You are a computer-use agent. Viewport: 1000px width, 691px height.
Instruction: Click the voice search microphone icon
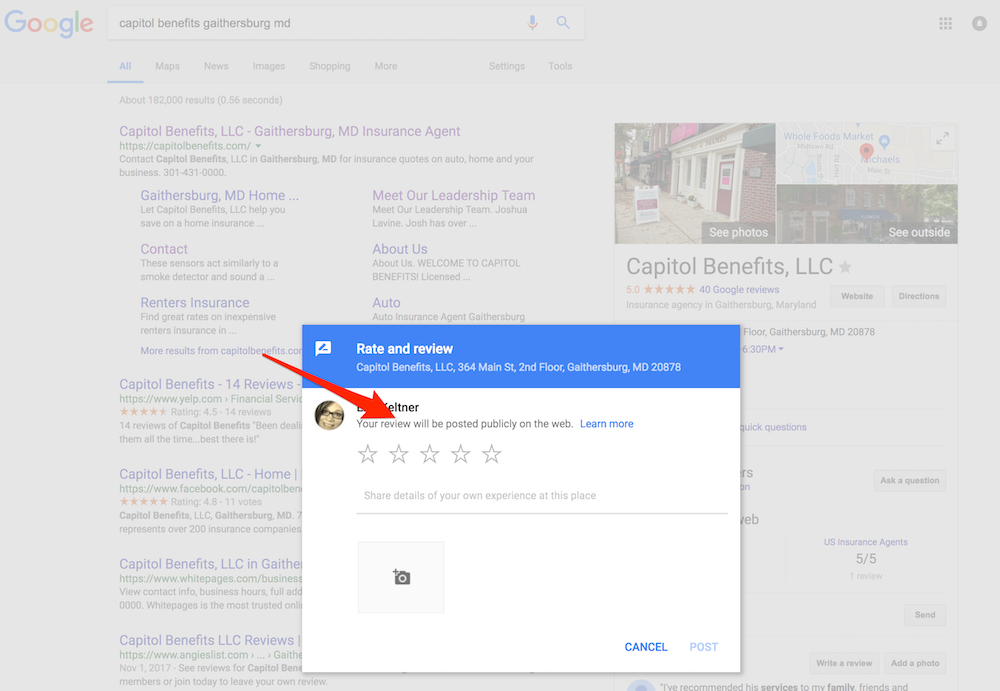pos(532,23)
